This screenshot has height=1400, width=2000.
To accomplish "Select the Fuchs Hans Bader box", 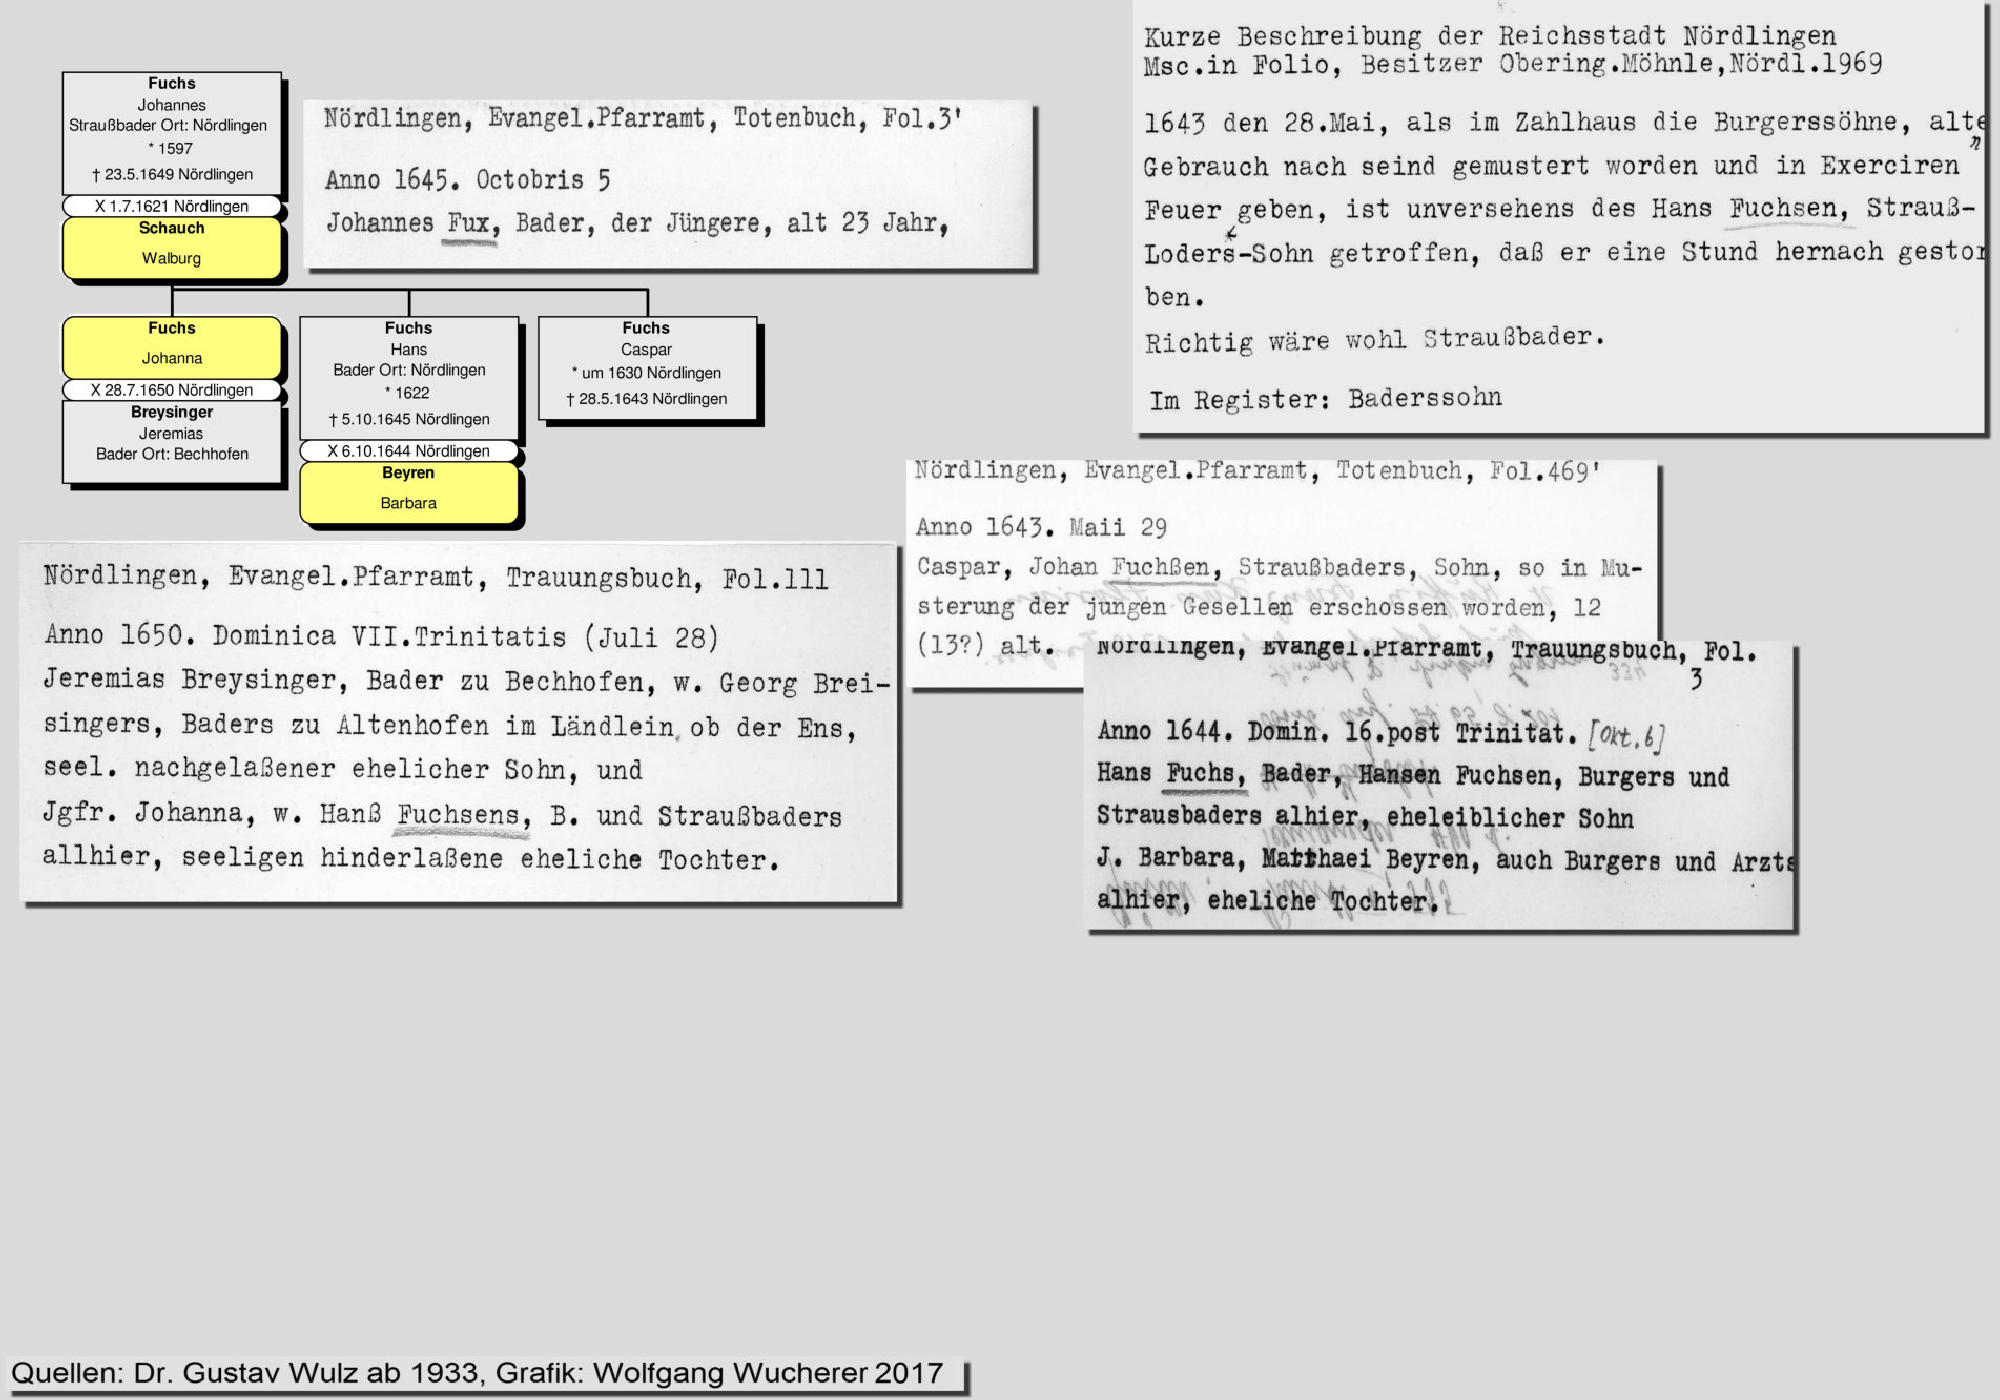I will pos(409,376).
